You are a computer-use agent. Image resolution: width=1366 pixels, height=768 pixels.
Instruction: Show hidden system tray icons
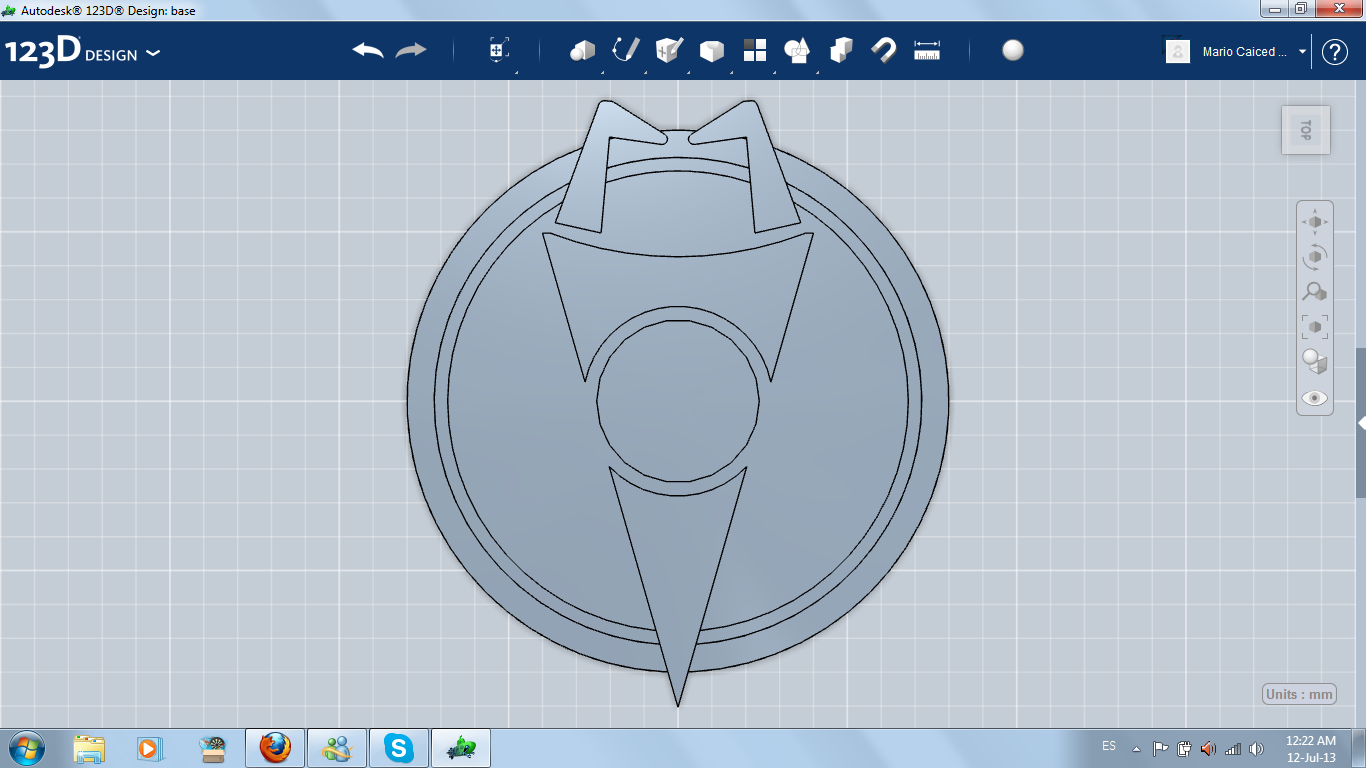(1136, 748)
